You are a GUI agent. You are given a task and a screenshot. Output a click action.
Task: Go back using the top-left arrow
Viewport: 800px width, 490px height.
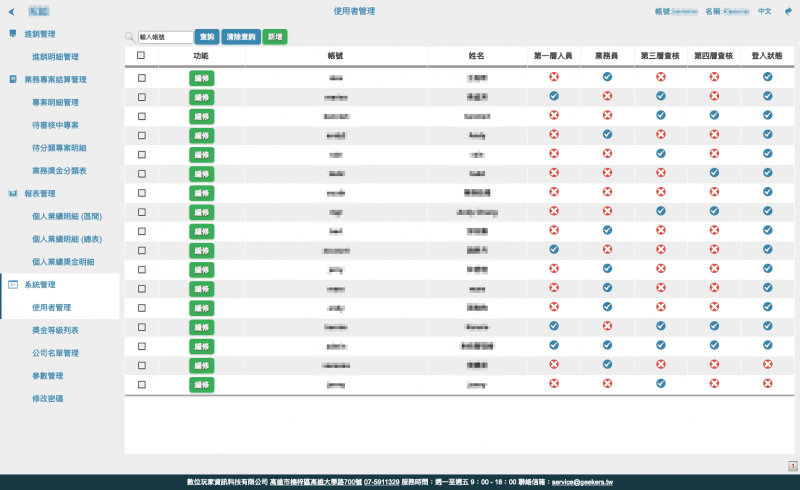[x=12, y=11]
